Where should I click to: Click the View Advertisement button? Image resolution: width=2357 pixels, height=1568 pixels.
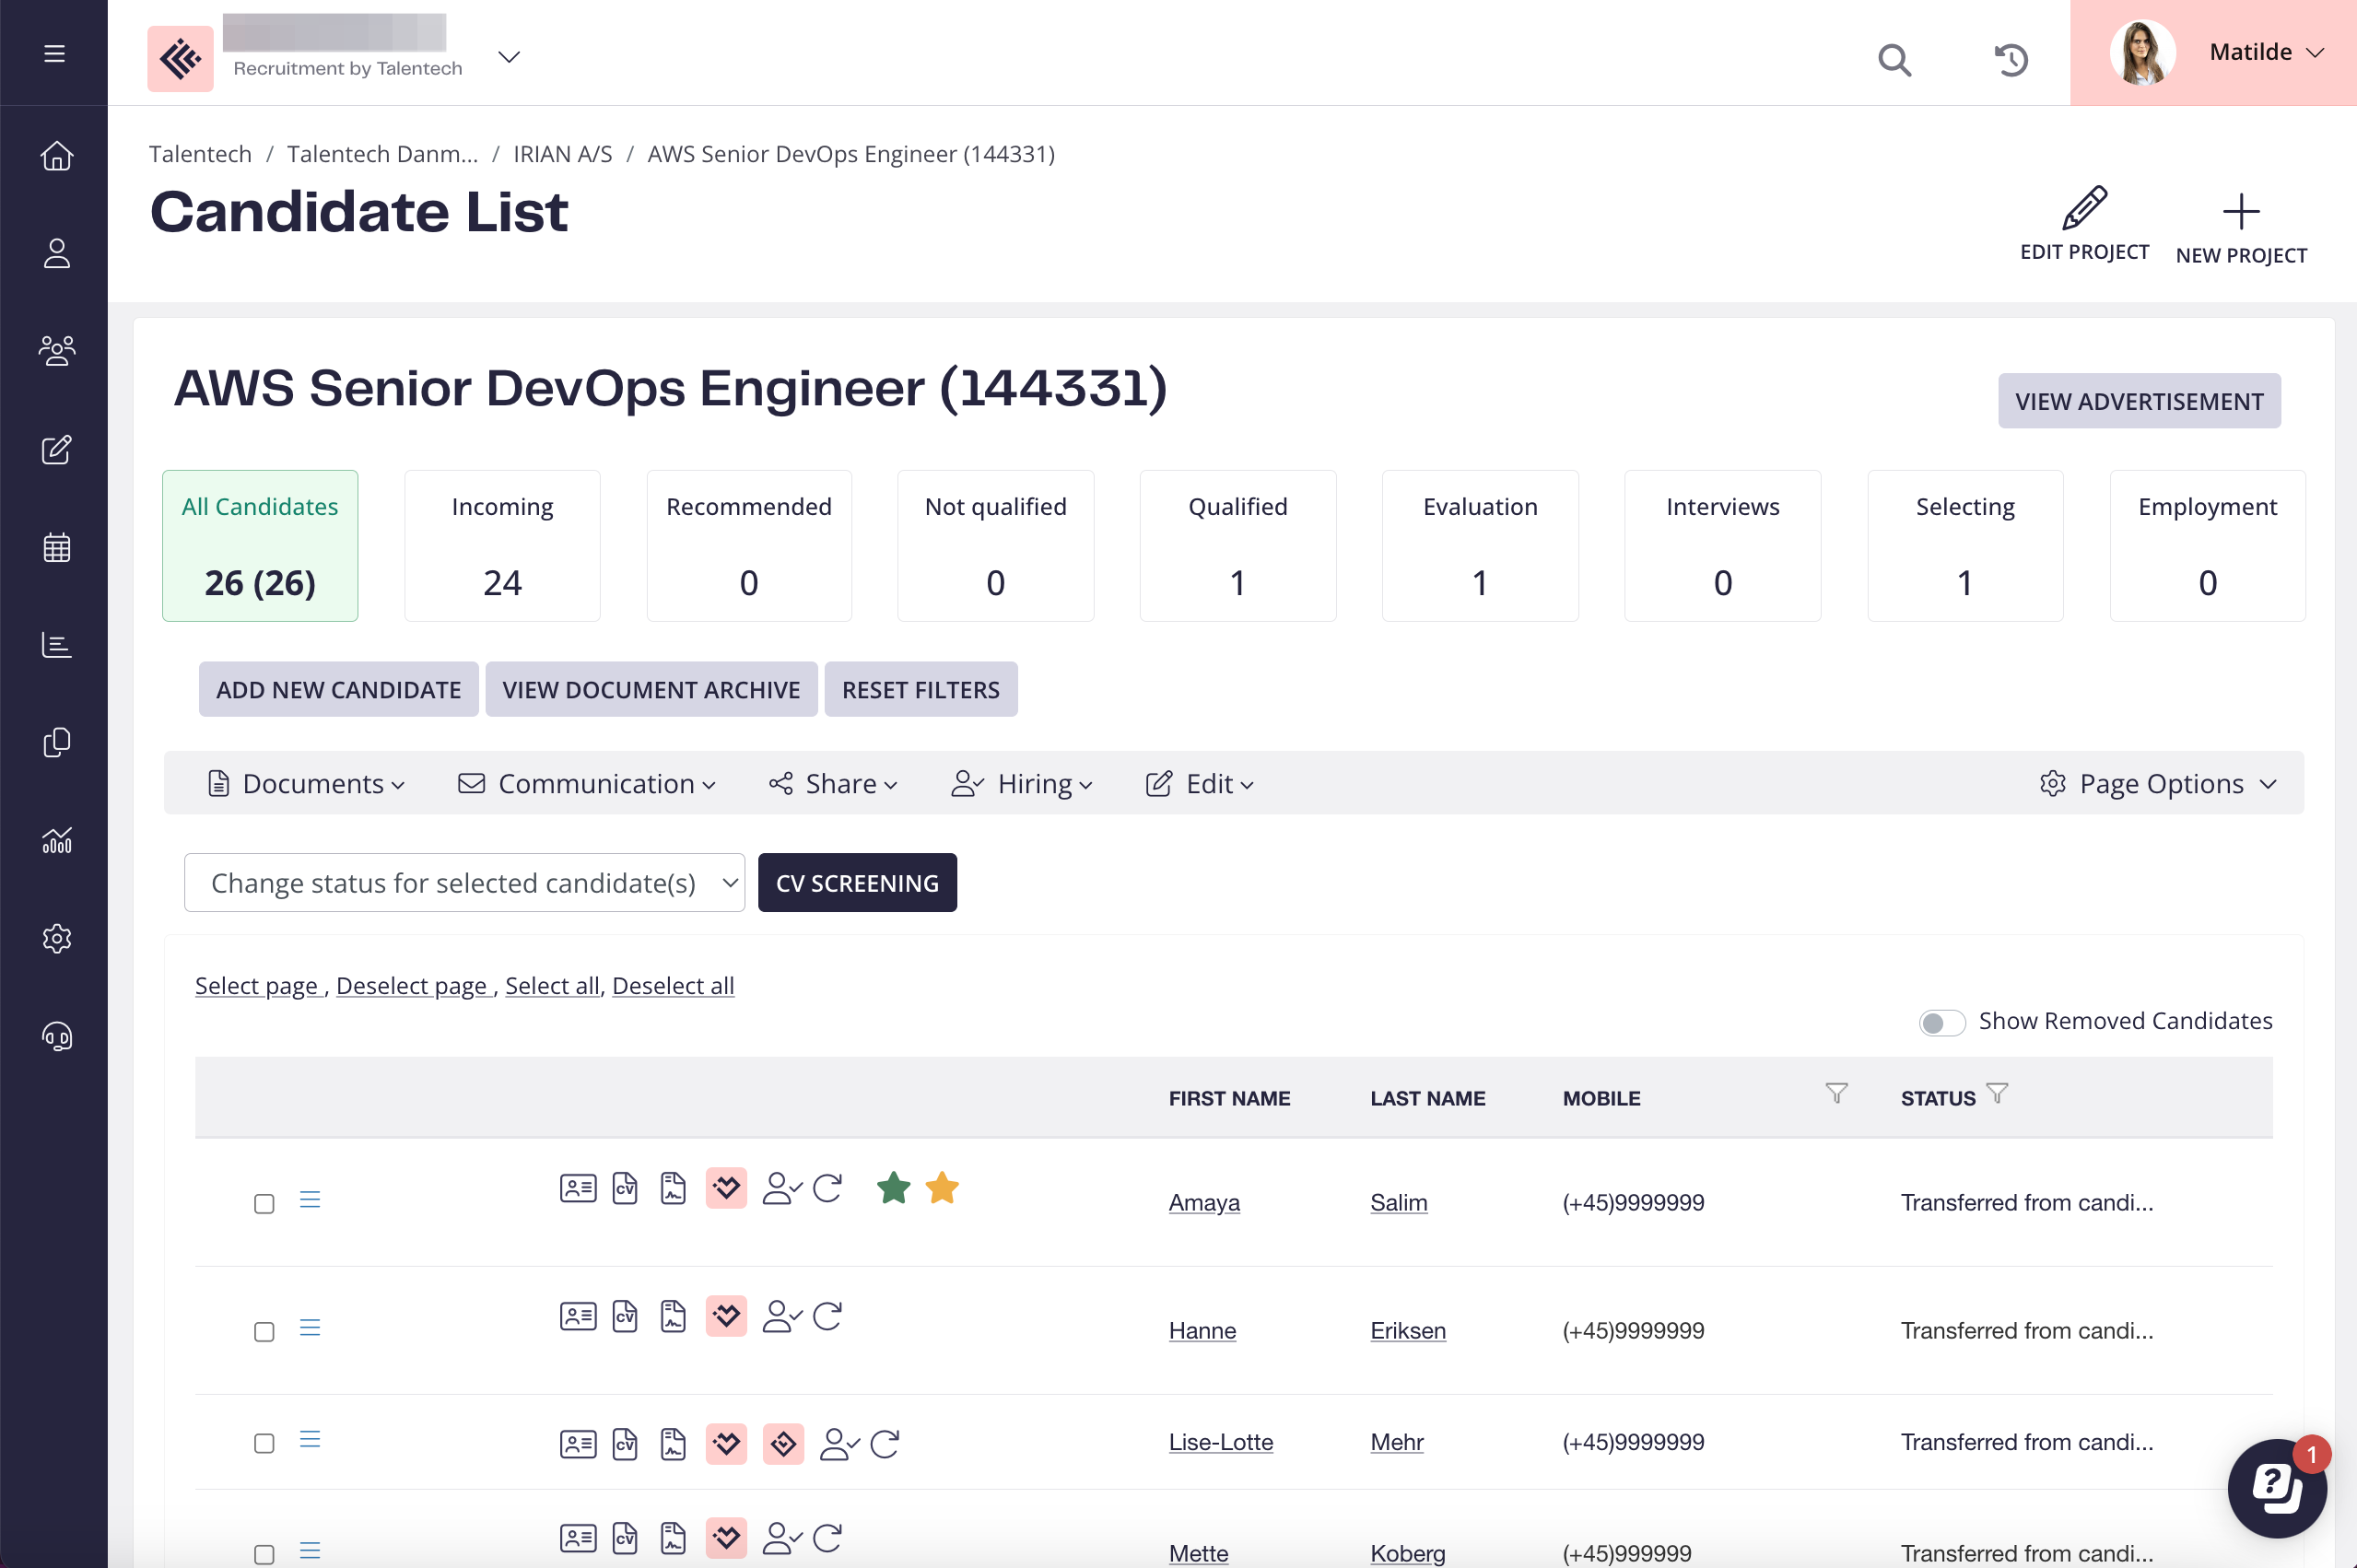point(2138,401)
